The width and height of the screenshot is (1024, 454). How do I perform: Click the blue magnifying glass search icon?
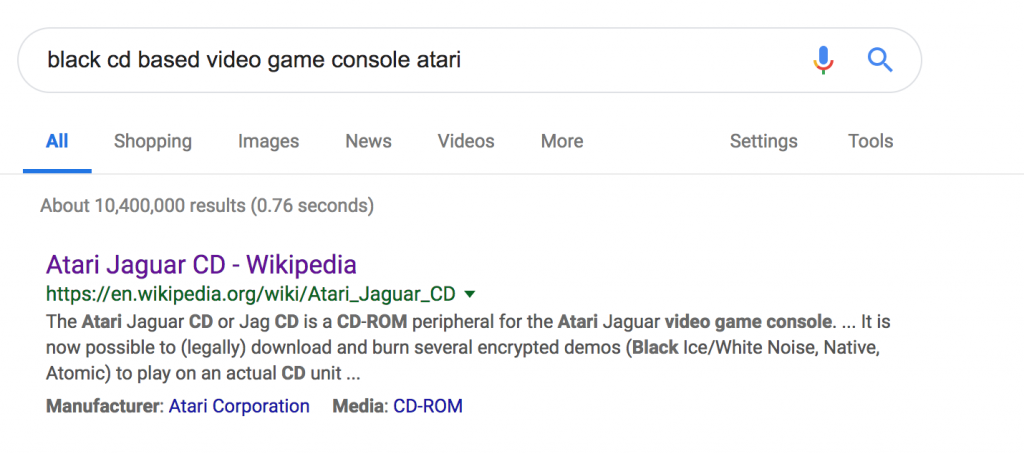tap(880, 60)
